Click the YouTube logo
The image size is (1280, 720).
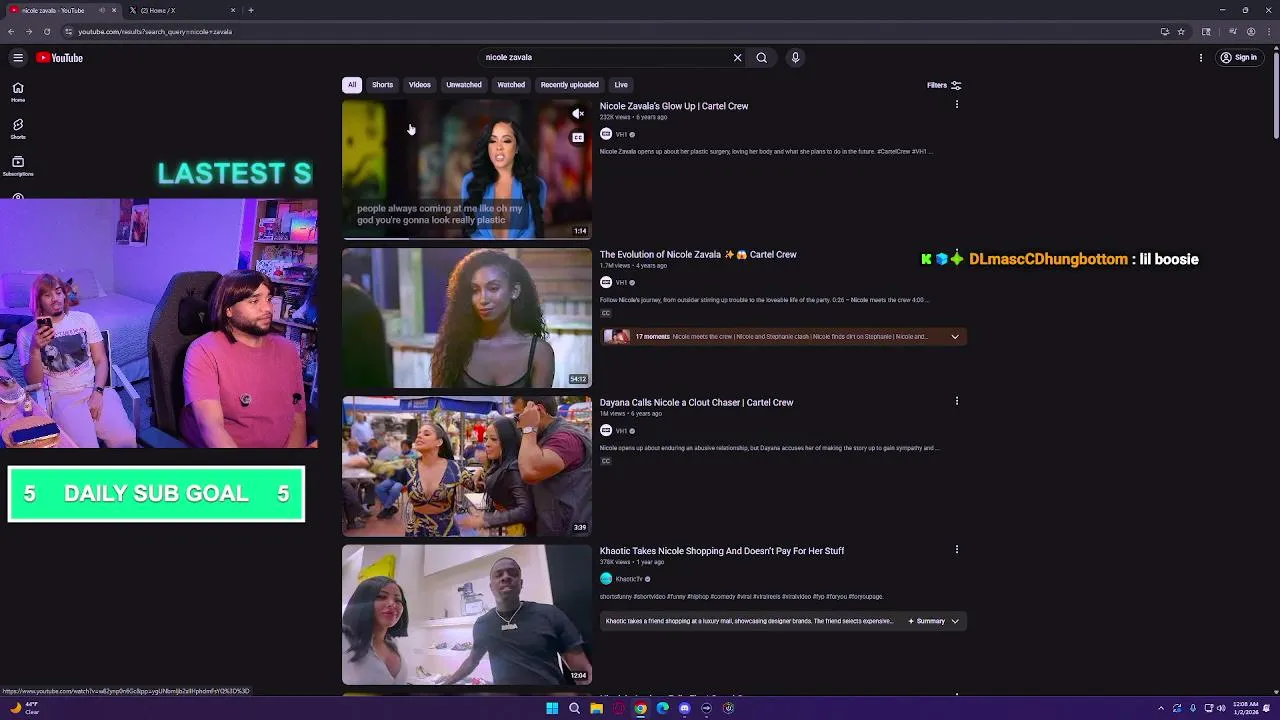pos(60,58)
